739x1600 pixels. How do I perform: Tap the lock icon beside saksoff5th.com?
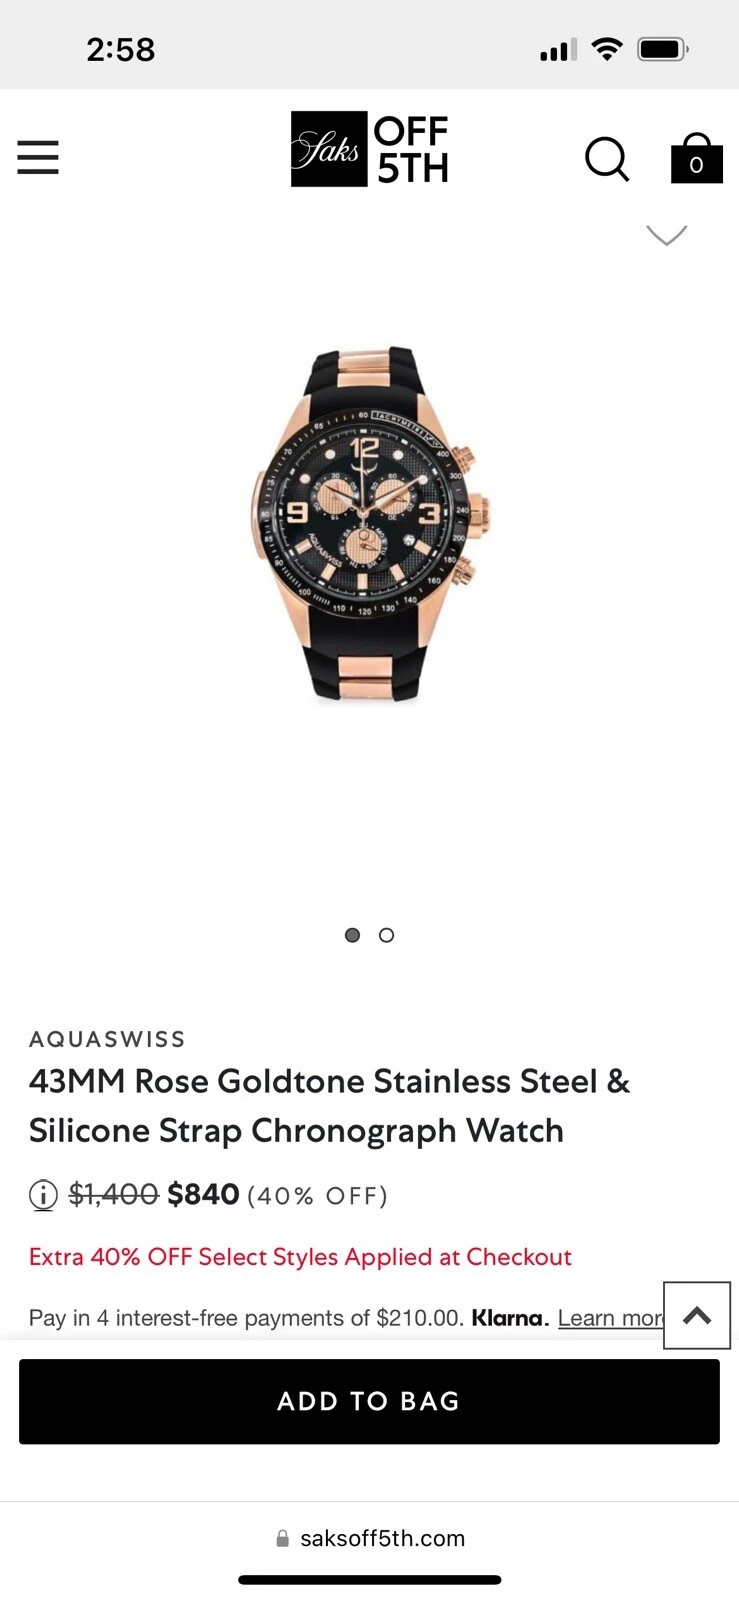point(283,1538)
